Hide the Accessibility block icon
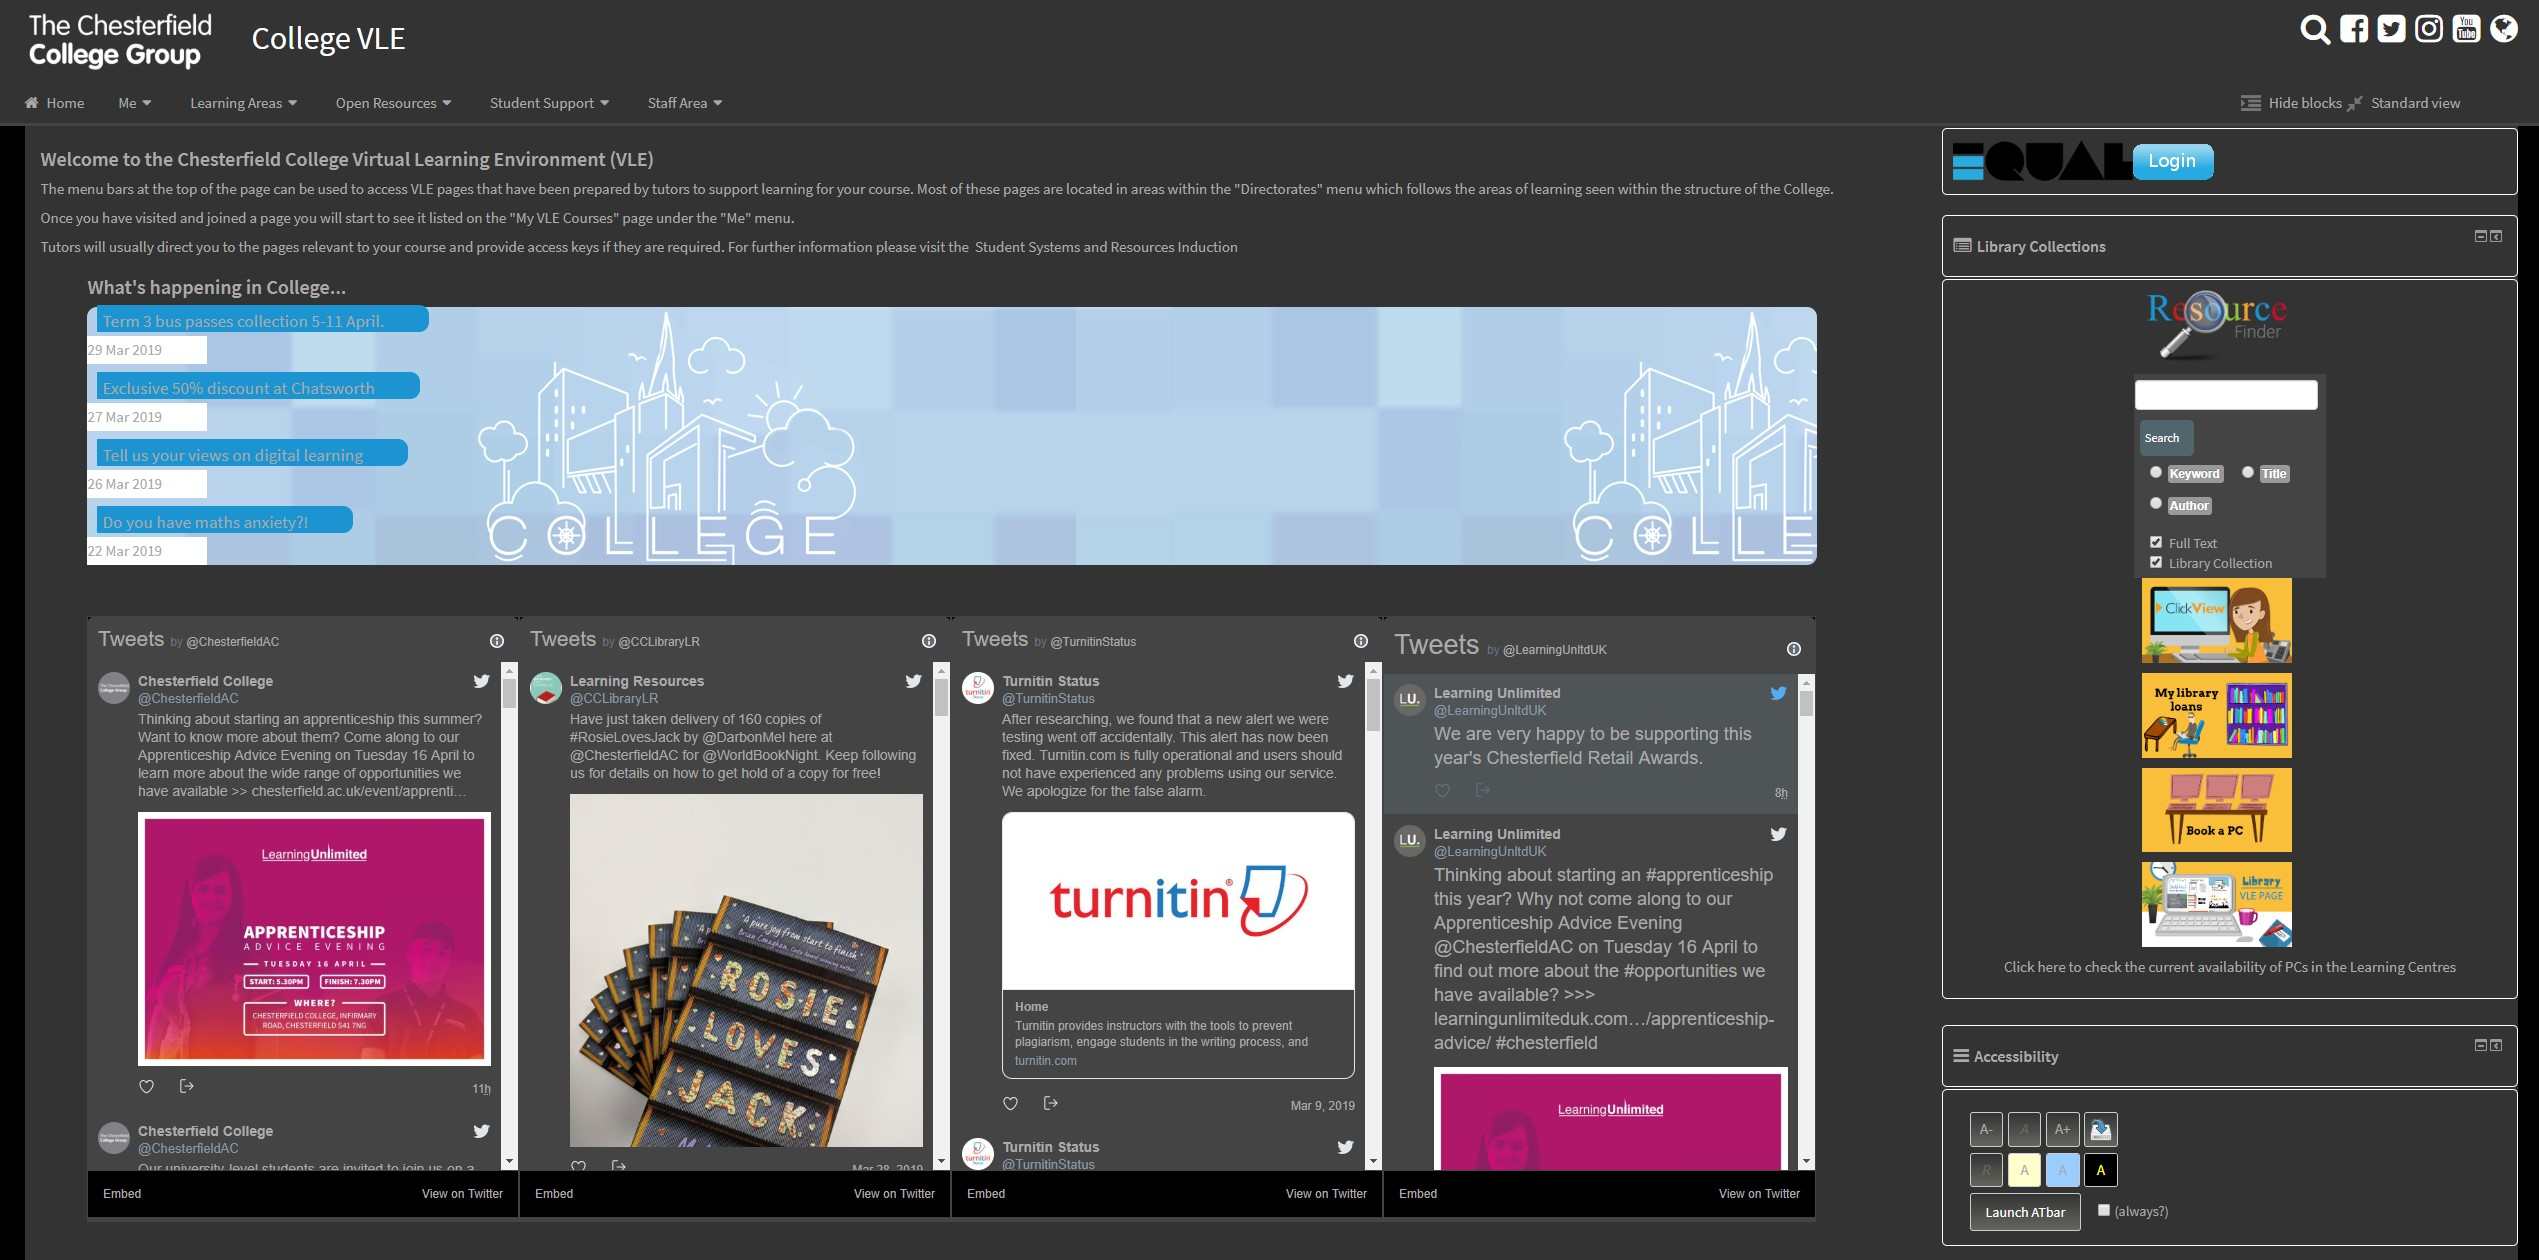This screenshot has height=1260, width=2539. coord(2480,1045)
